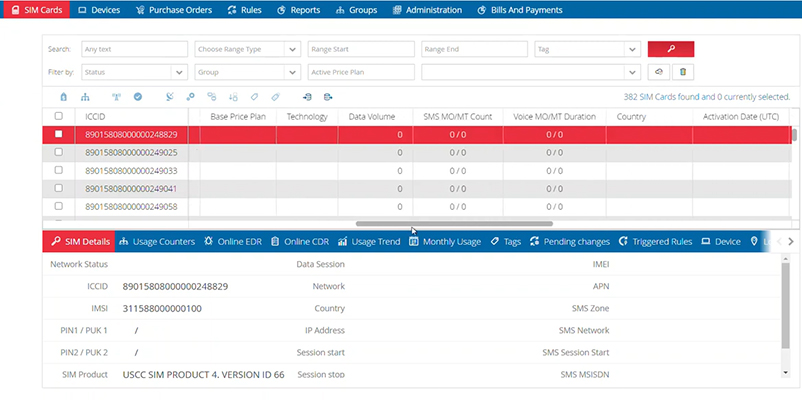
Task: Click the red magnifier search button
Action: pos(670,49)
